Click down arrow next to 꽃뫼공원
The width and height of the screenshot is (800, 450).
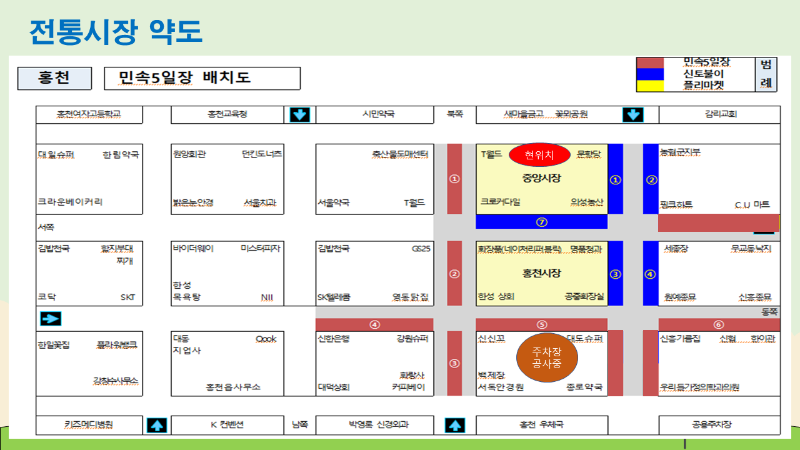pyautogui.click(x=632, y=115)
